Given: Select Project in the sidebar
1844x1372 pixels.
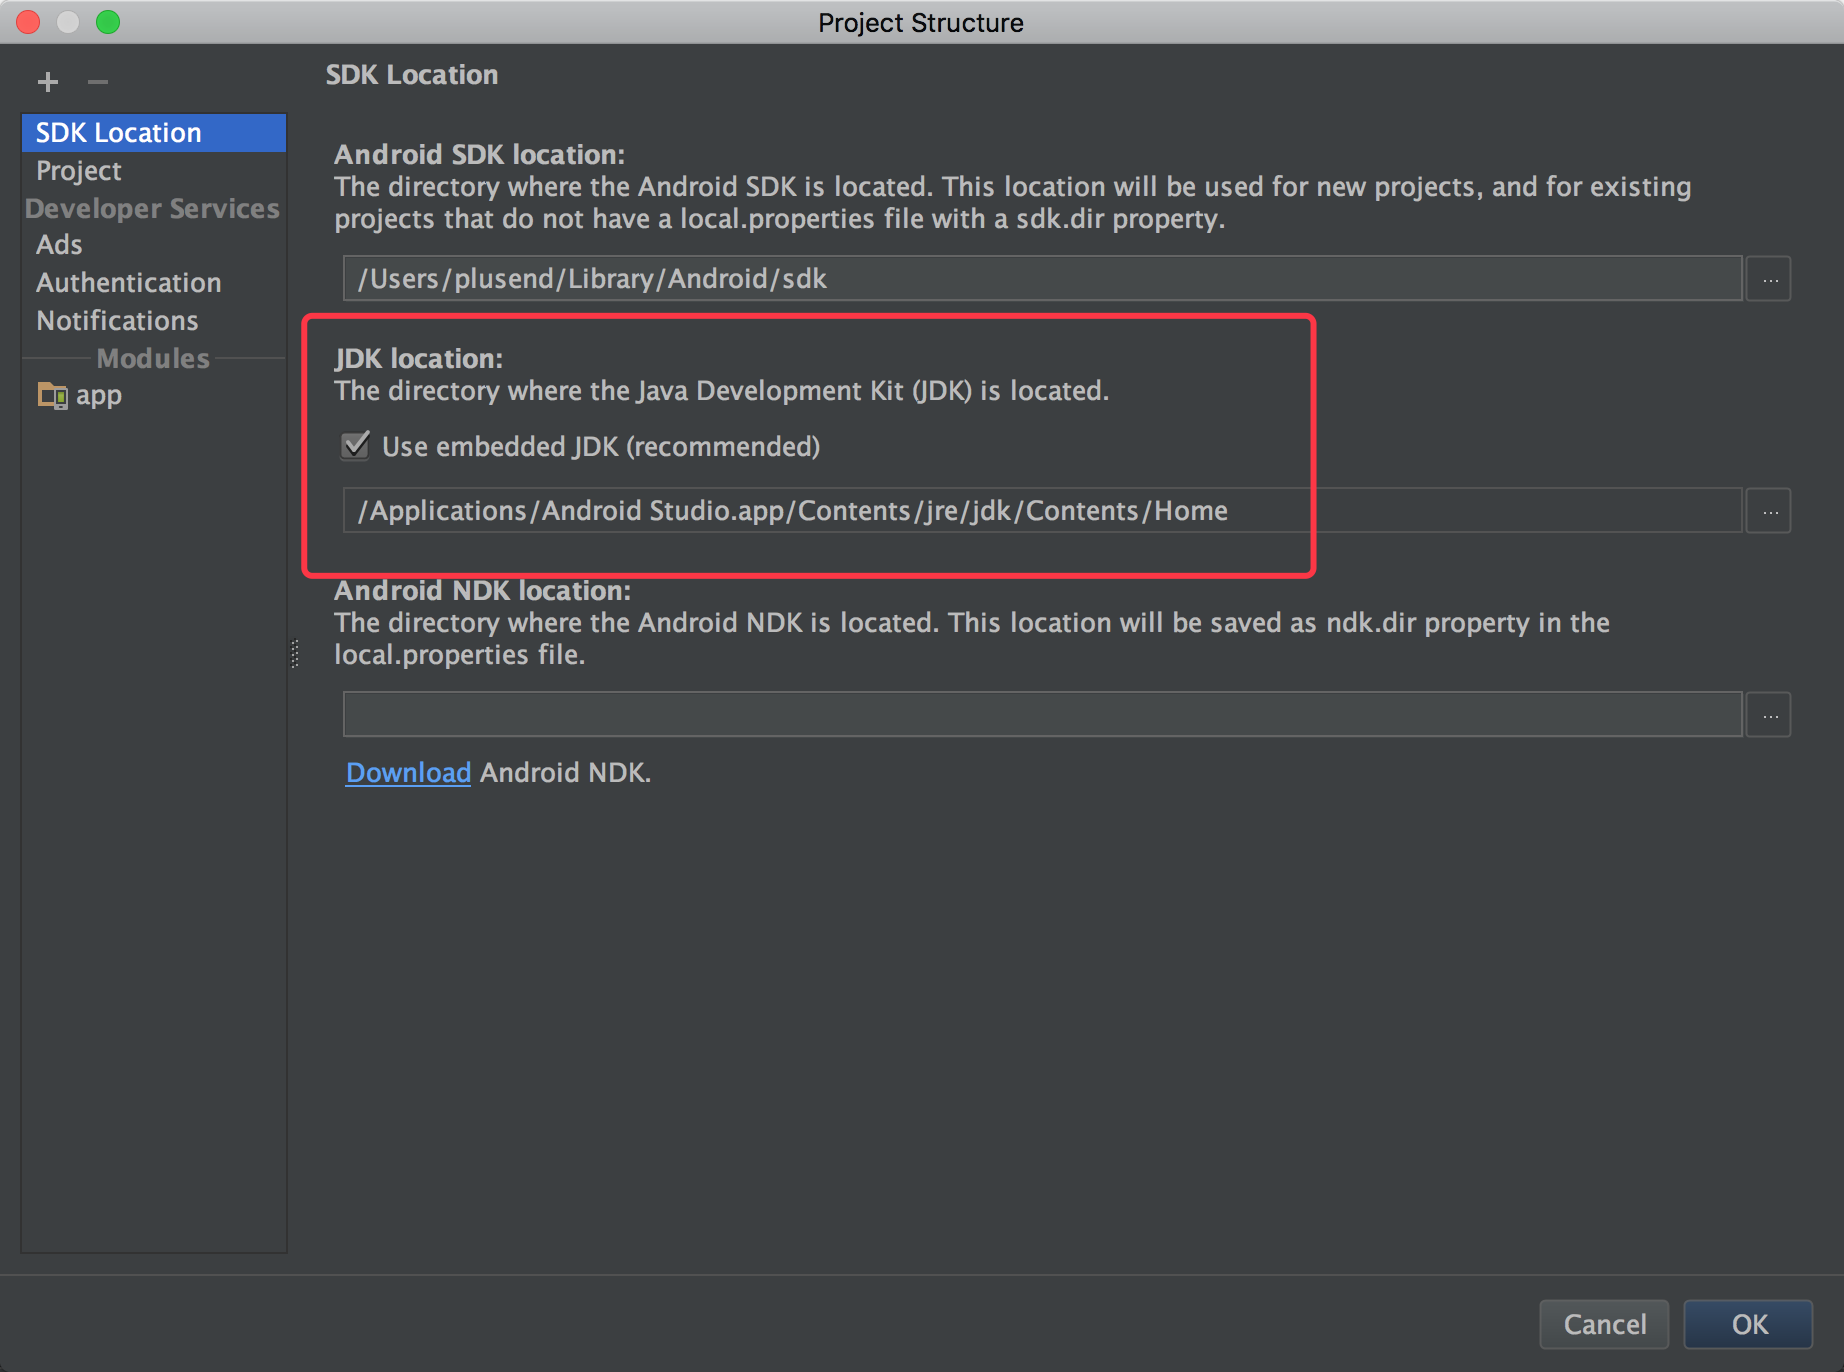Looking at the screenshot, I should click(x=78, y=170).
